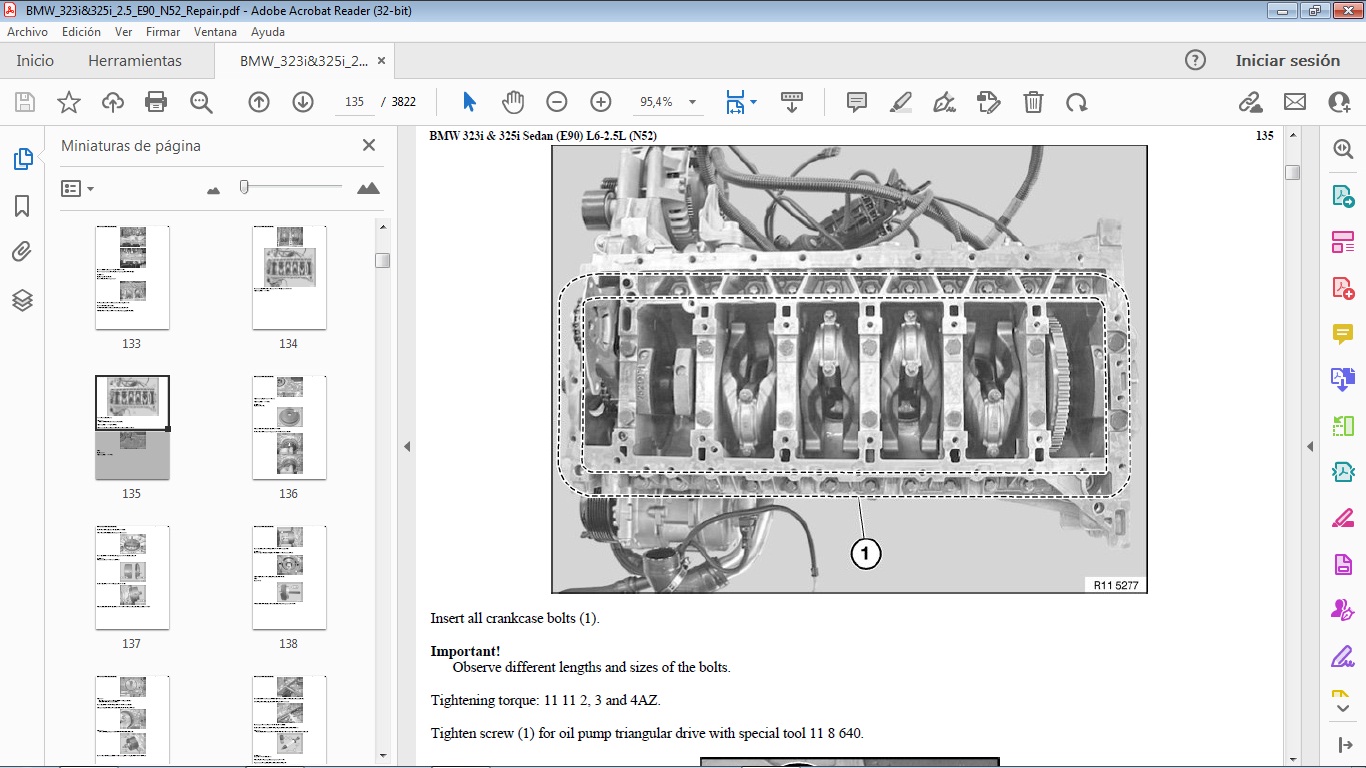Collapse the right tools pane arrow
Image resolution: width=1366 pixels, height=768 pixels.
tap(1310, 446)
